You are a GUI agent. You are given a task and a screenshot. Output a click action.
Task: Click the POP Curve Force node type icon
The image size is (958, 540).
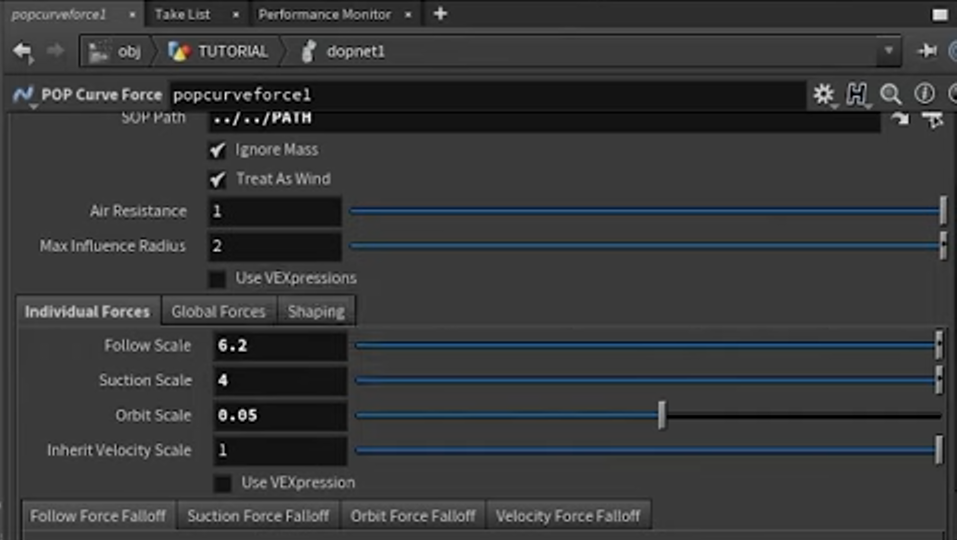[23, 95]
